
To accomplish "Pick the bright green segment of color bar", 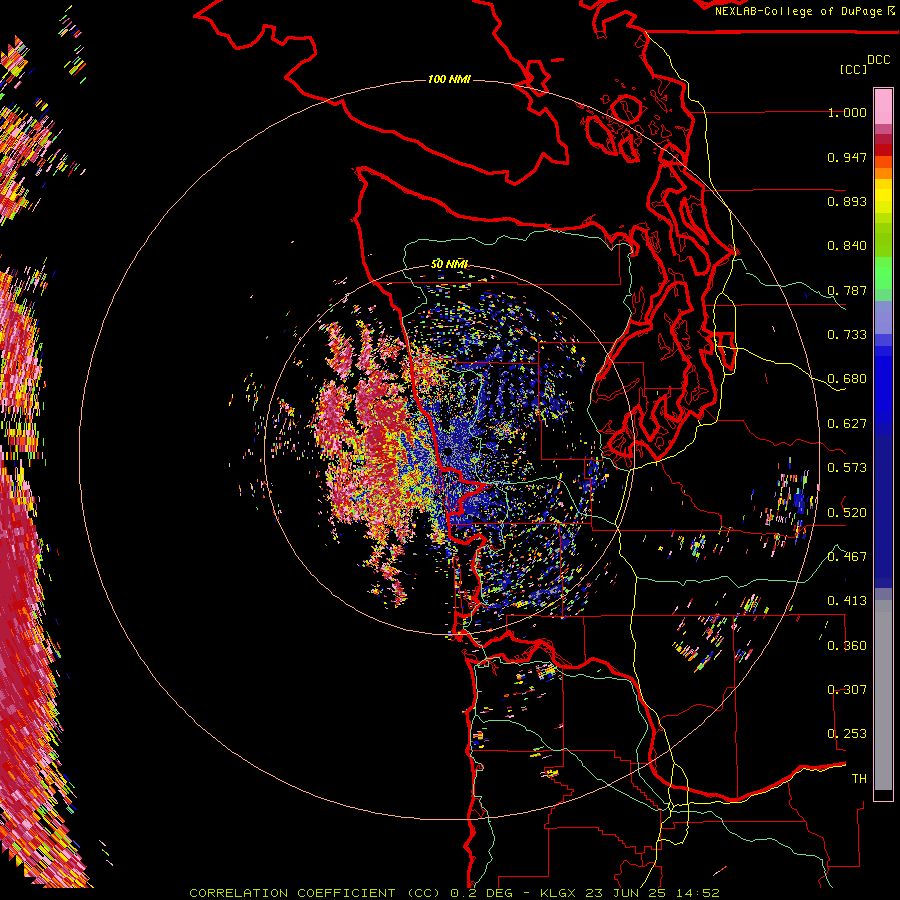I will 883,273.
